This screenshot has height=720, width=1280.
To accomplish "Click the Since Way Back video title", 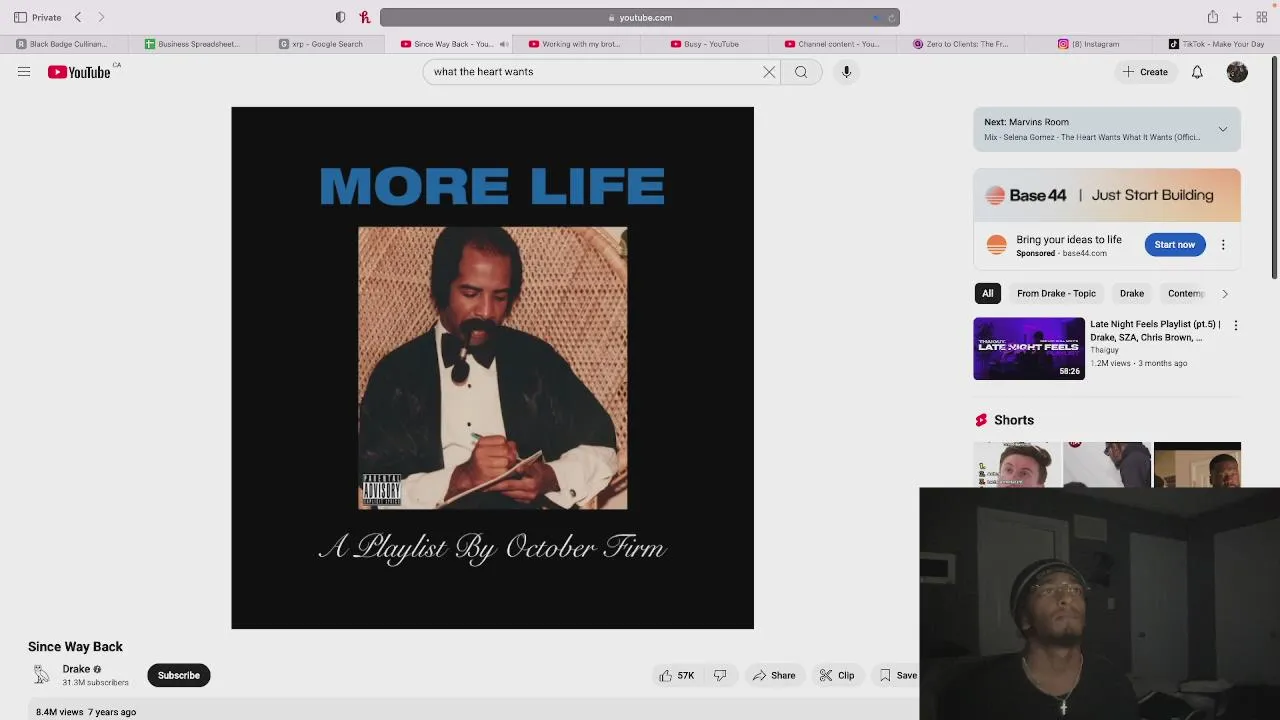I will coord(75,647).
